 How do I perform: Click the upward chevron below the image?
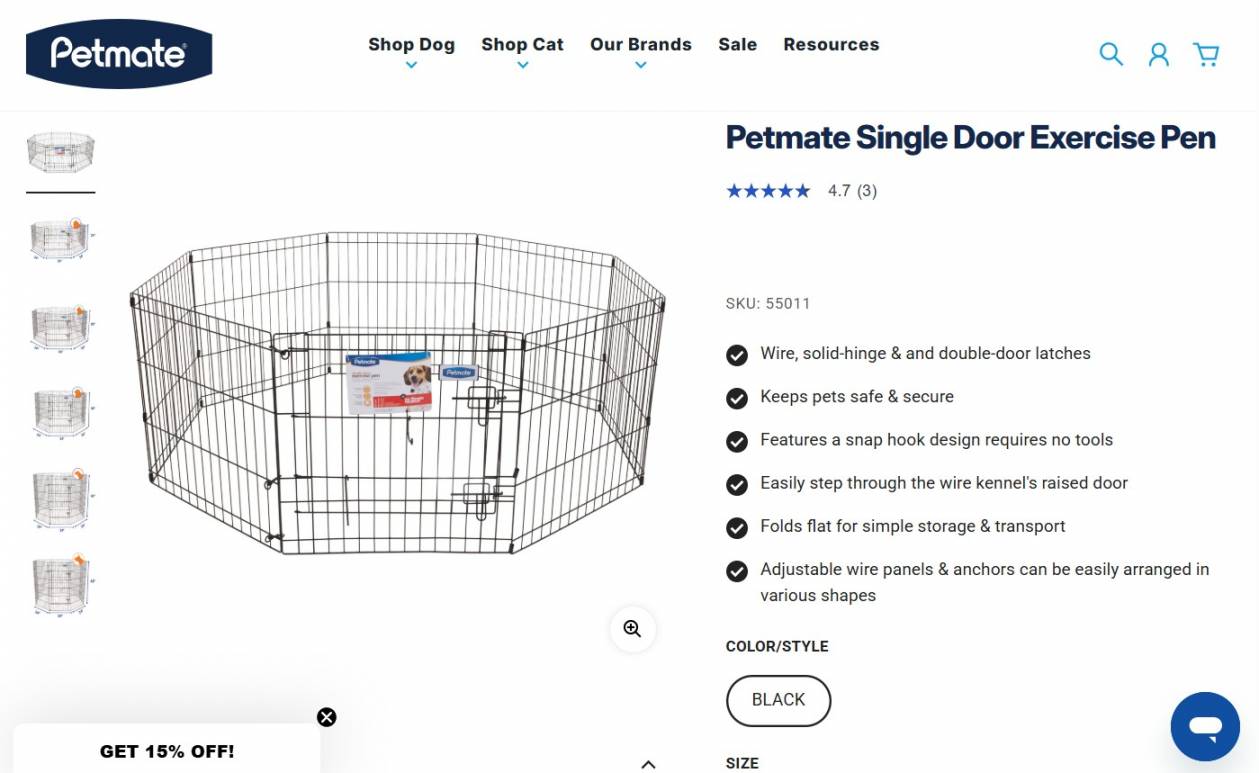[x=649, y=763]
